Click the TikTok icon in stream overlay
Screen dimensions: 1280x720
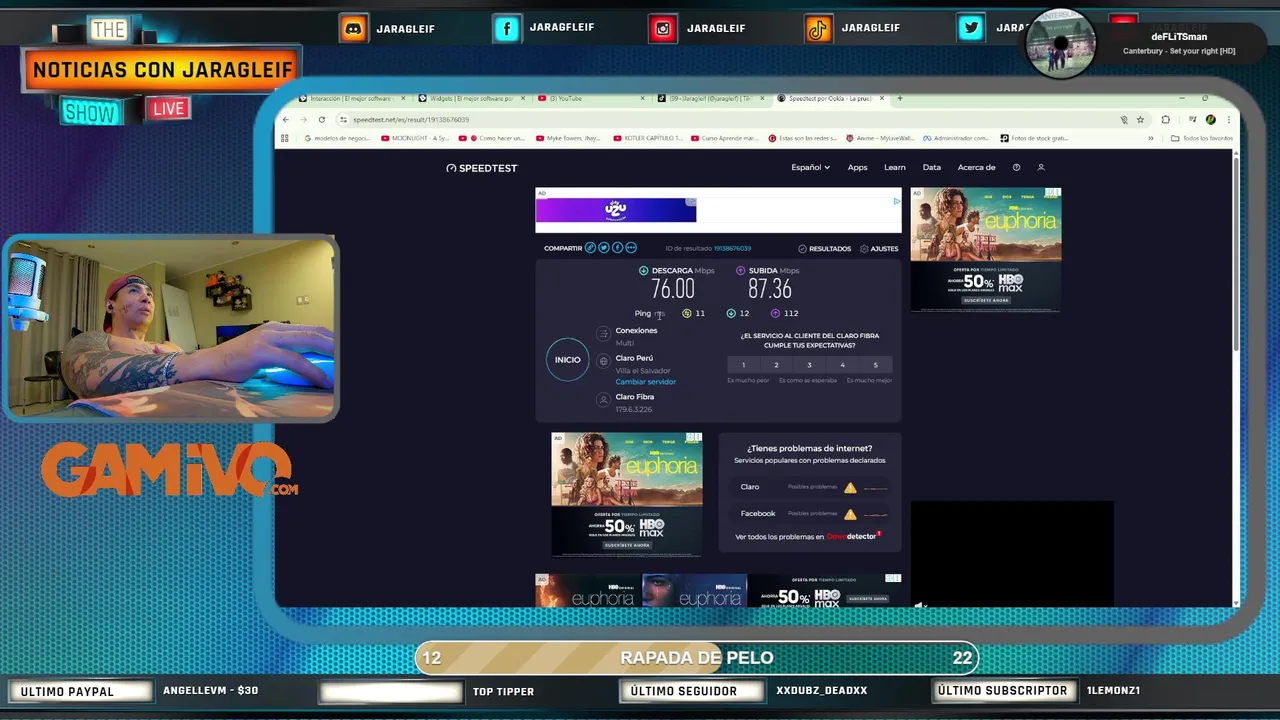(818, 29)
